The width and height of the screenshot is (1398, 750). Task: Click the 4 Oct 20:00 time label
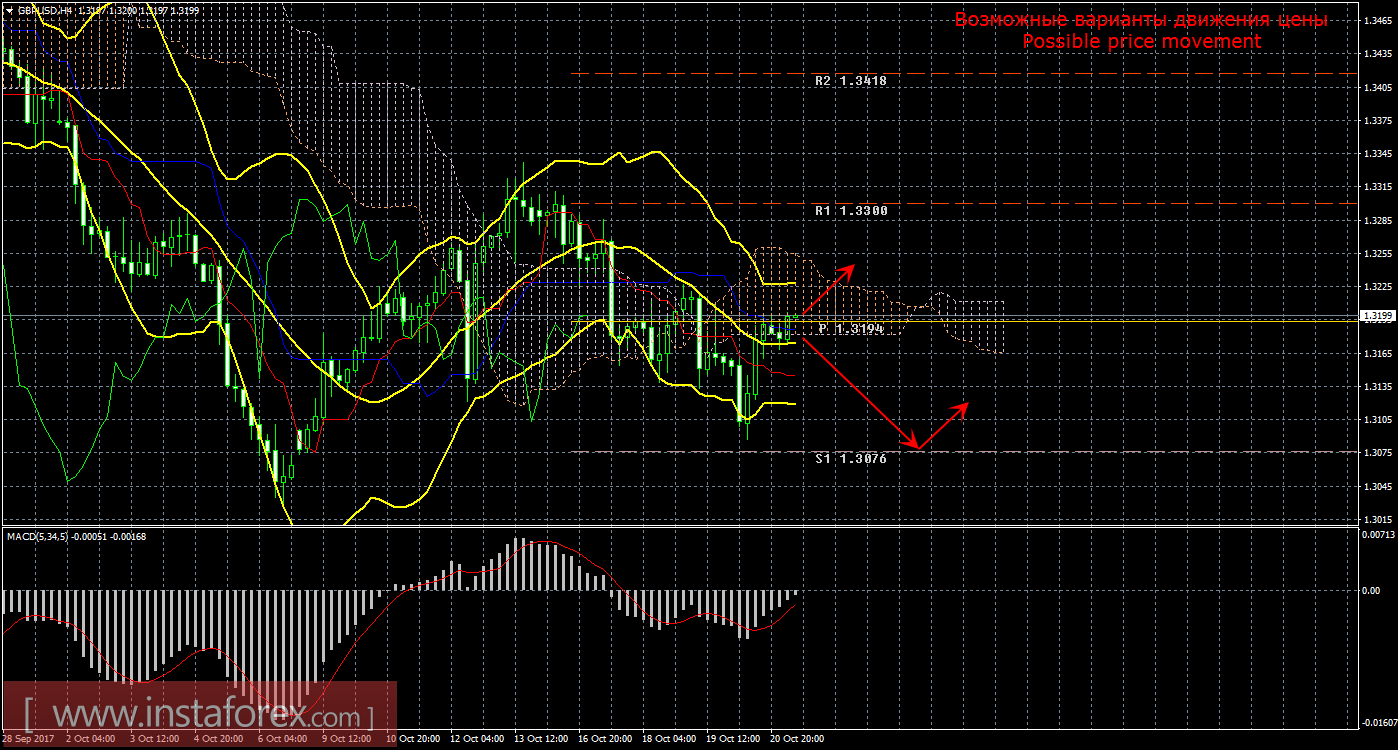click(219, 739)
